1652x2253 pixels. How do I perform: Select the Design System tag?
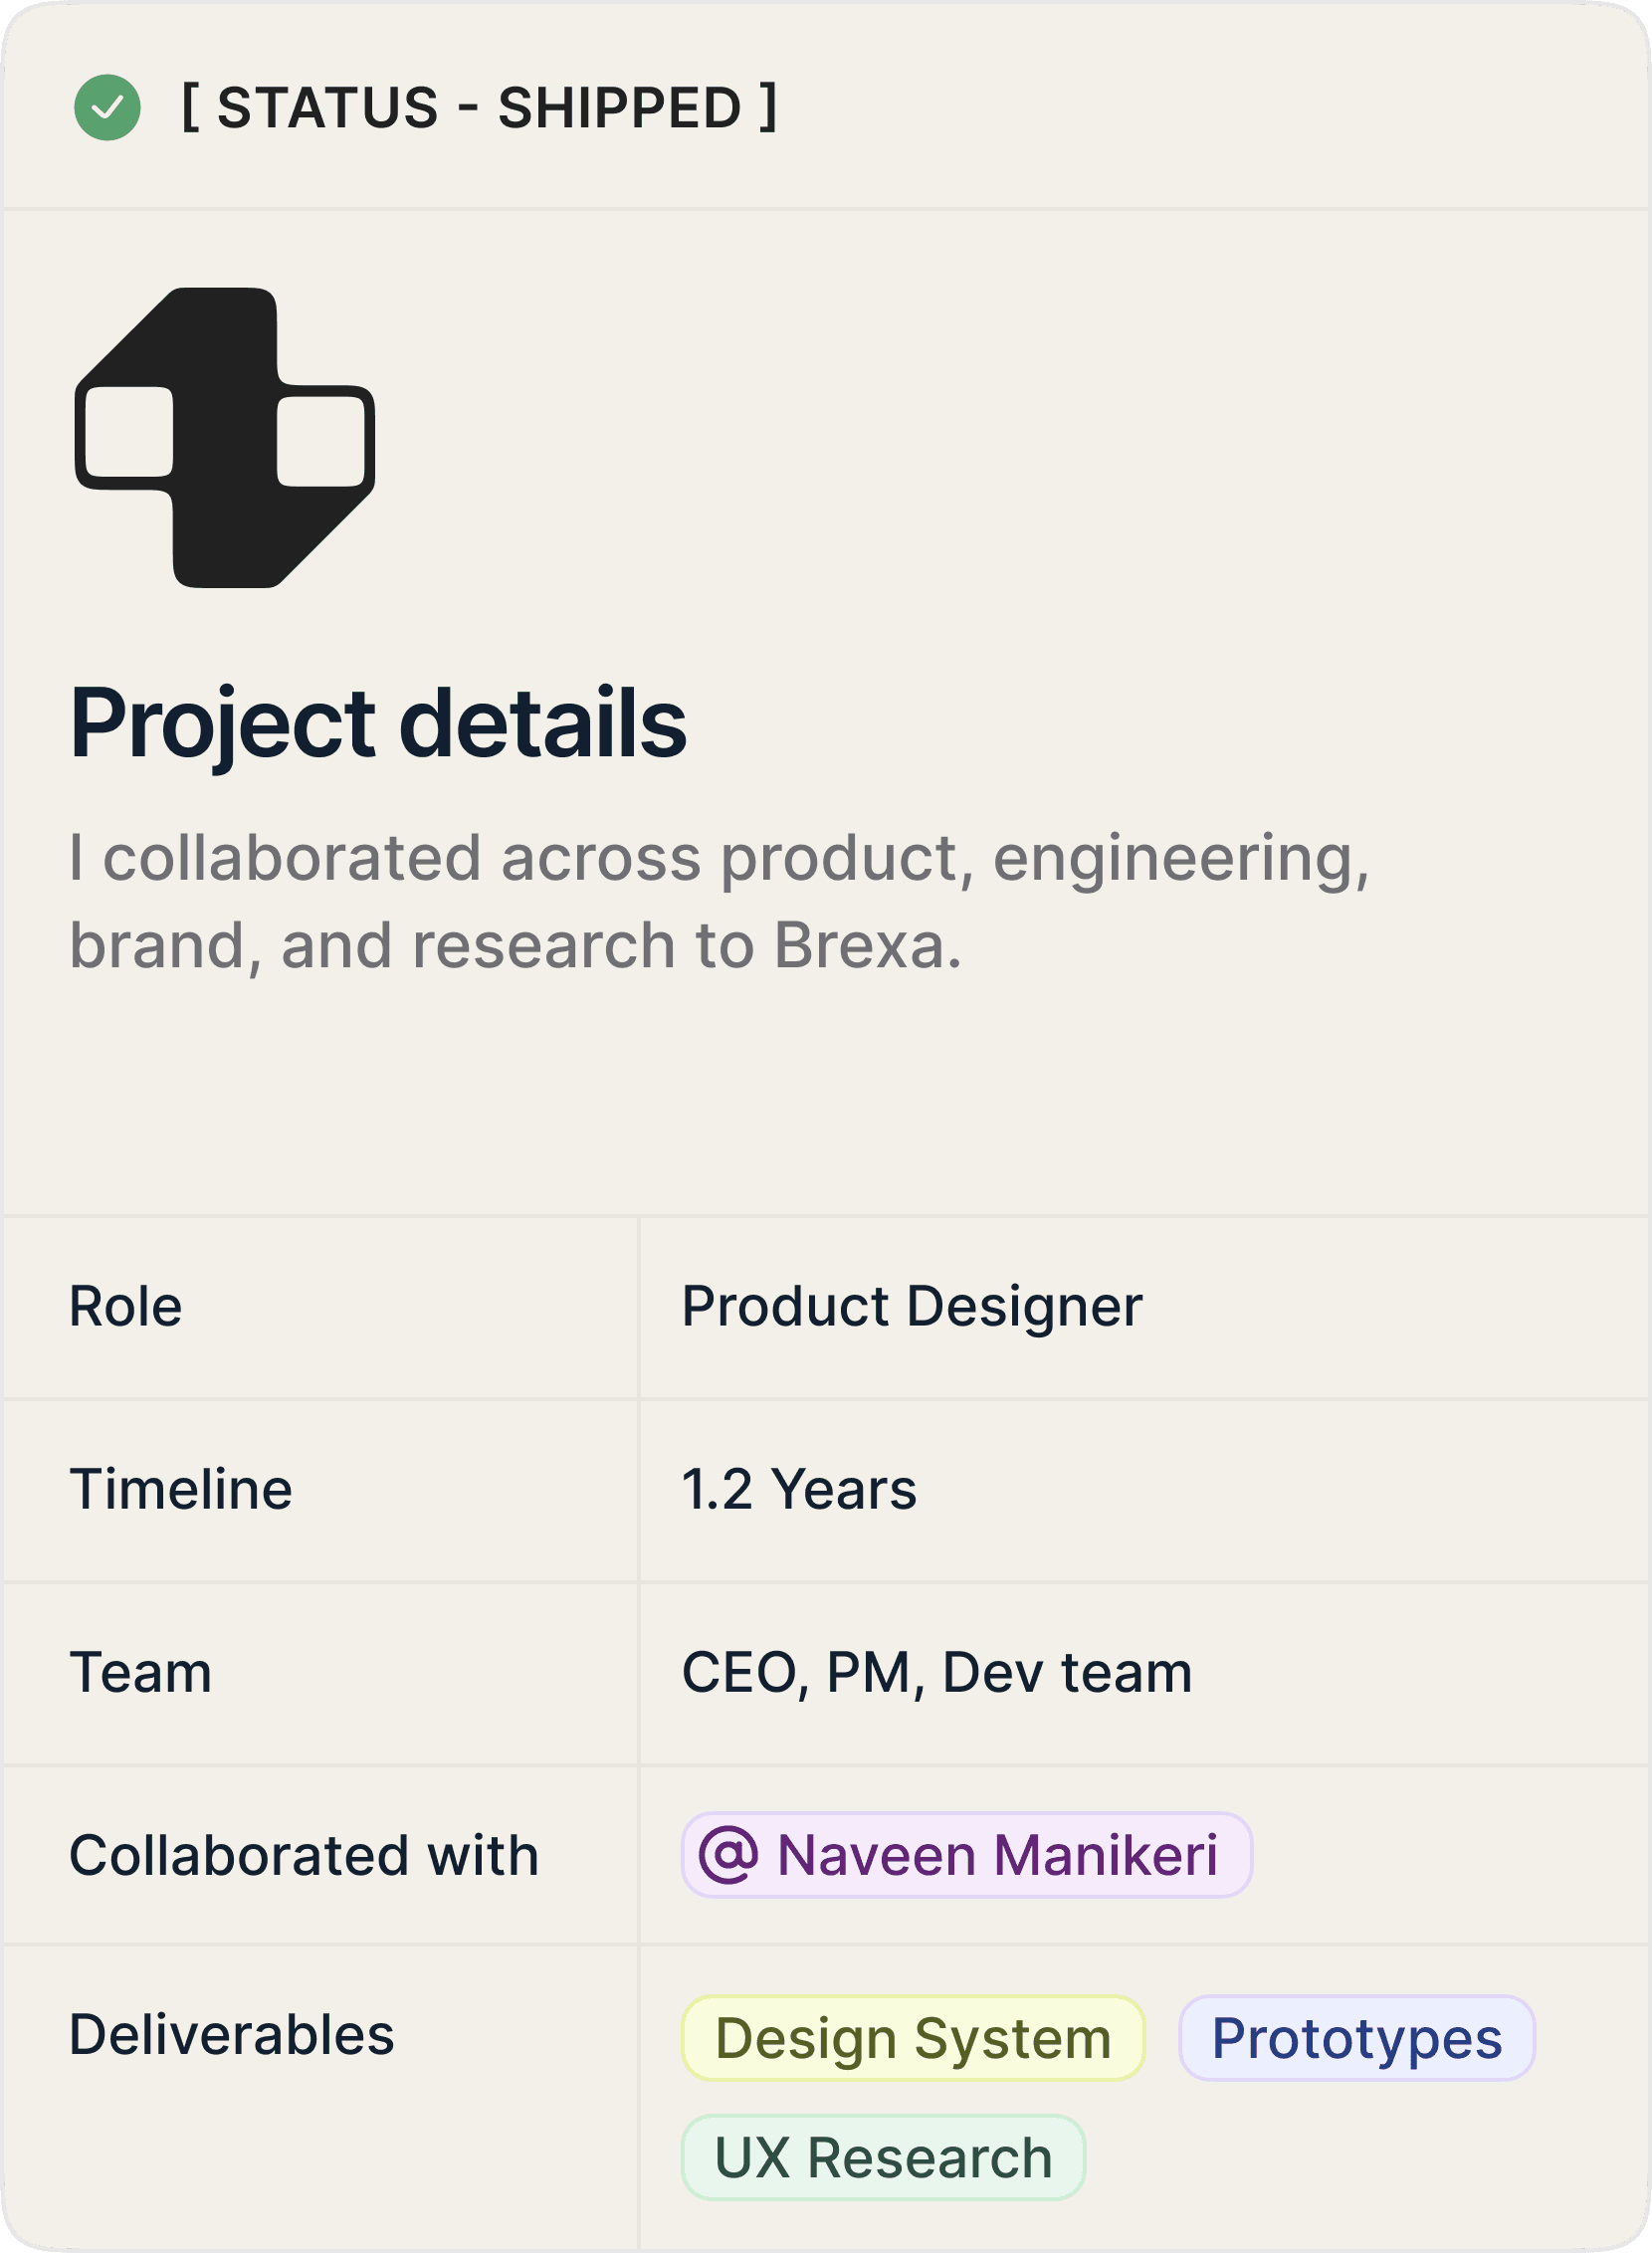click(912, 2037)
